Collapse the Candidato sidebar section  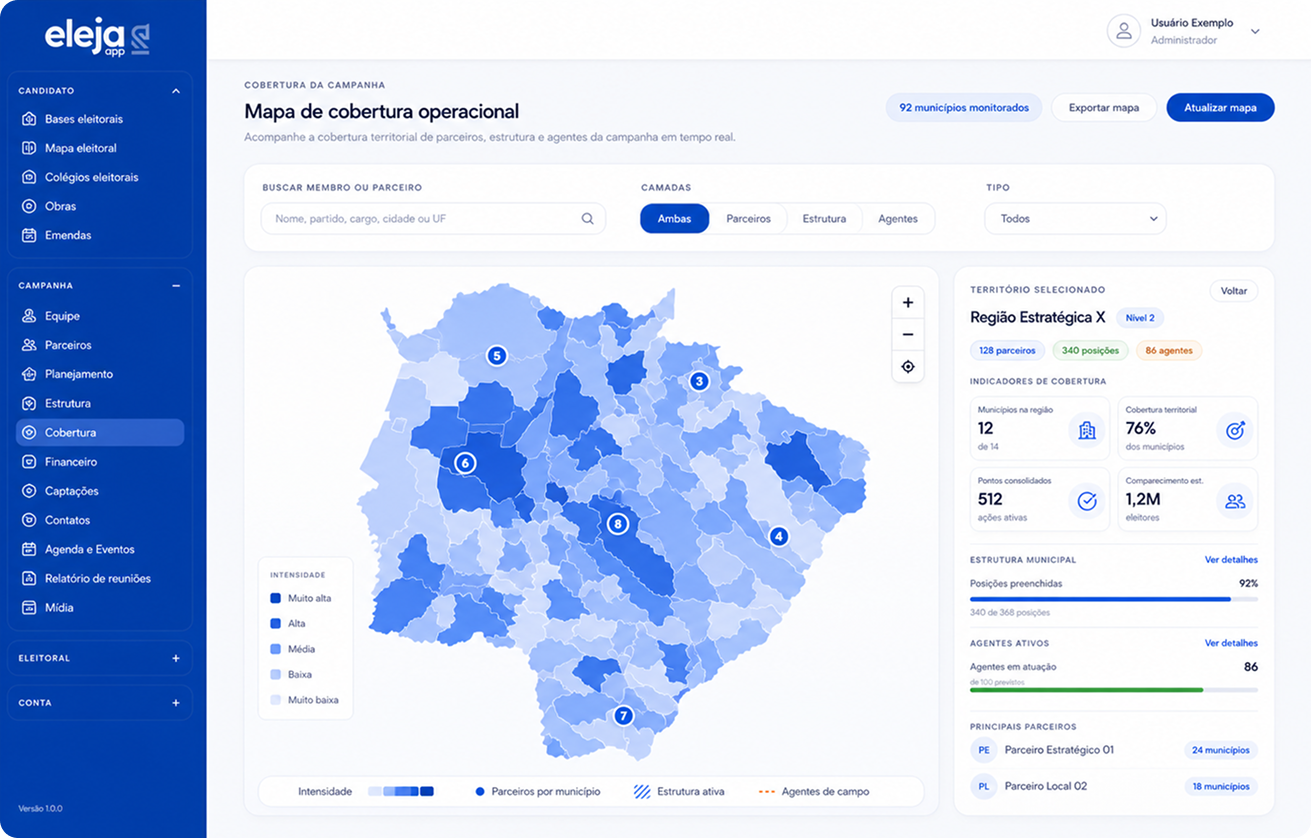176,91
